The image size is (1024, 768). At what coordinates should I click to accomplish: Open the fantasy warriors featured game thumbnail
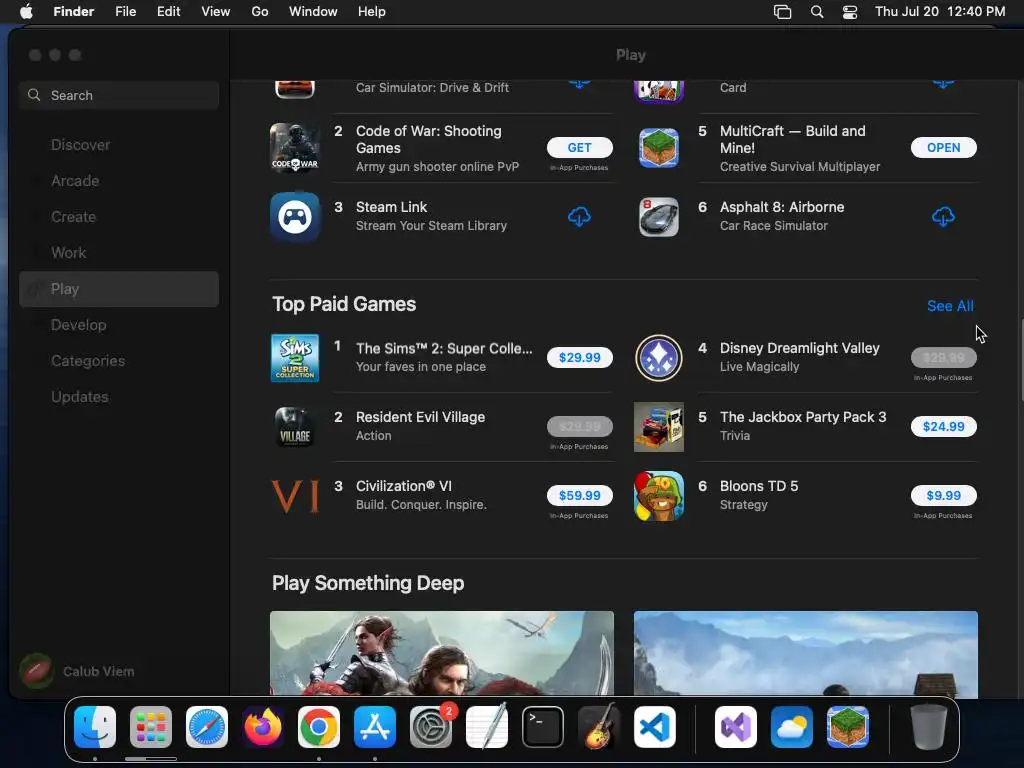click(441, 653)
